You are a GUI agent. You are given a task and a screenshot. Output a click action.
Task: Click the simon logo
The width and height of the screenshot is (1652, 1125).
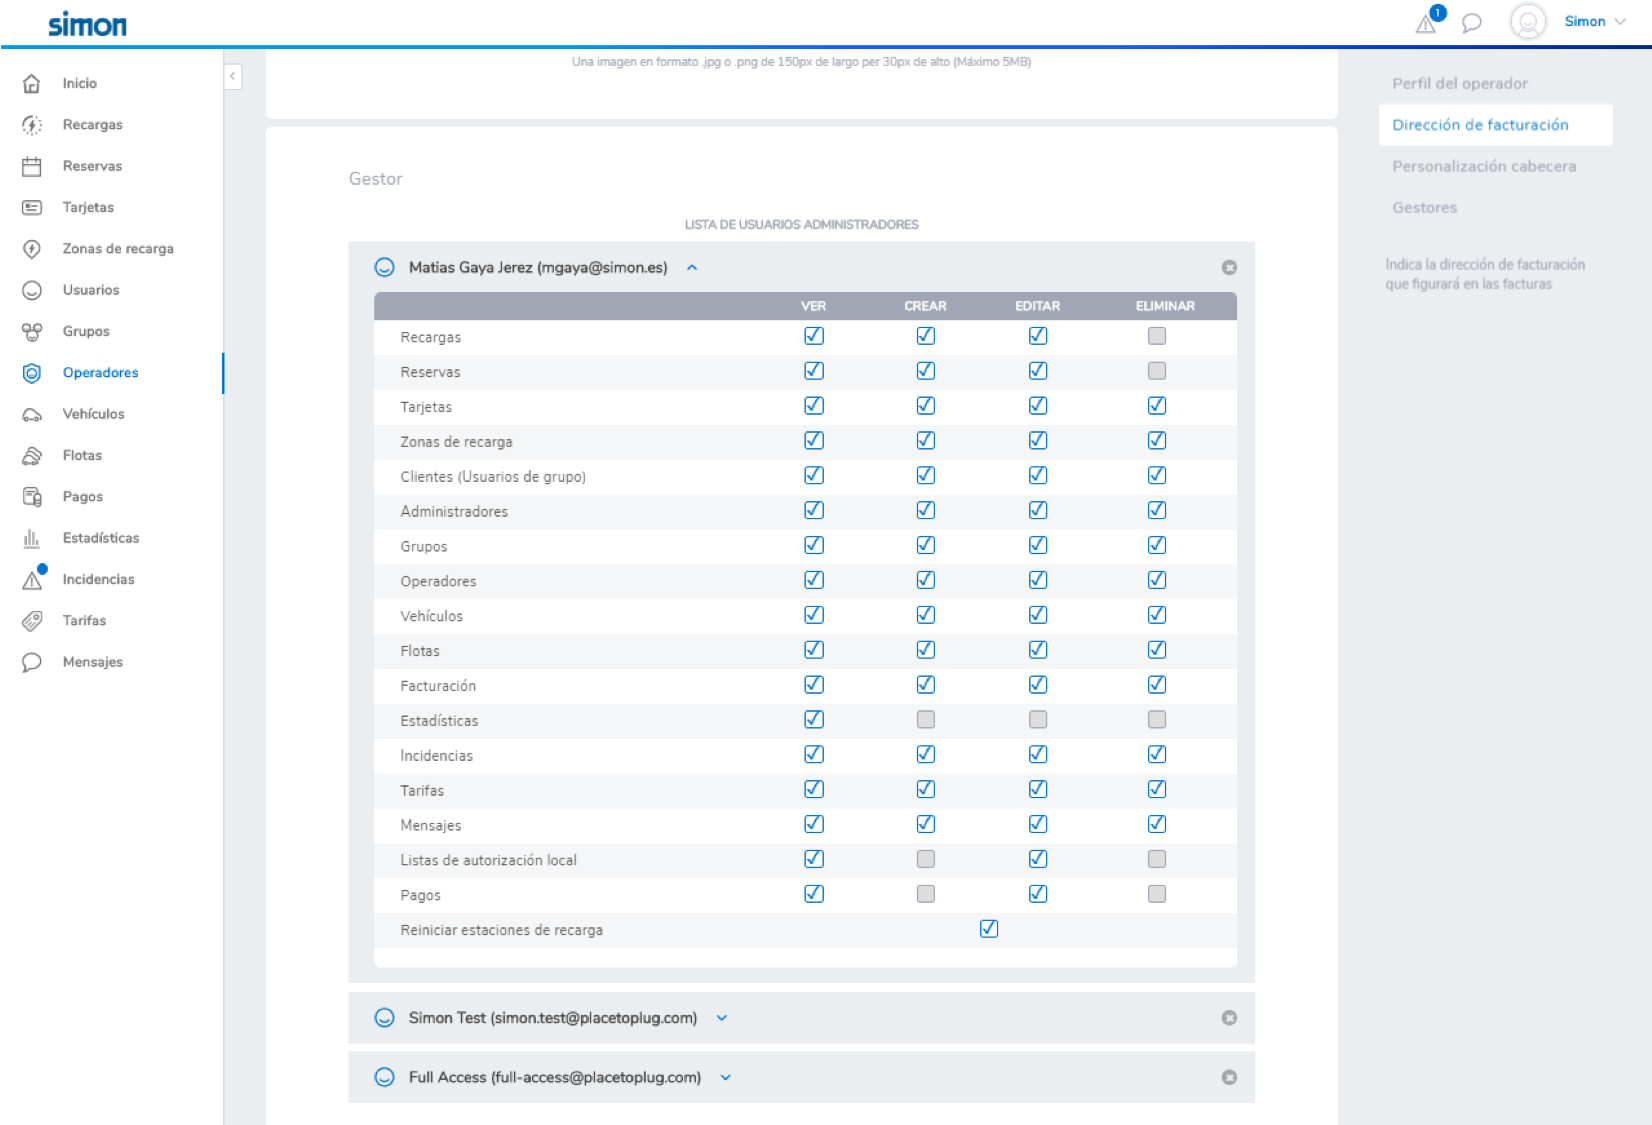tap(87, 24)
